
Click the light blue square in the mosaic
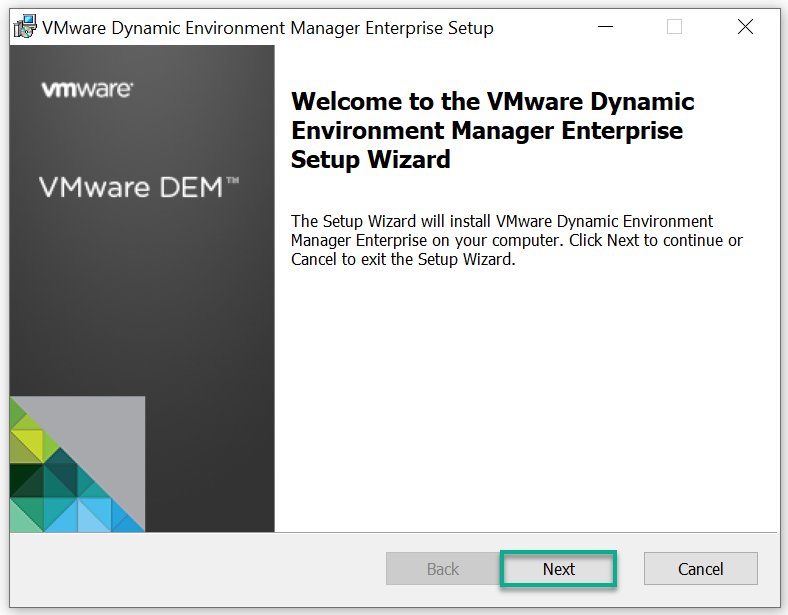point(95,515)
